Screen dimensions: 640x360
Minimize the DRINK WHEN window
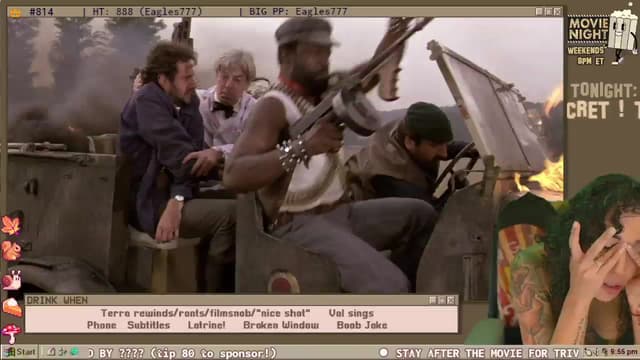(x=433, y=300)
